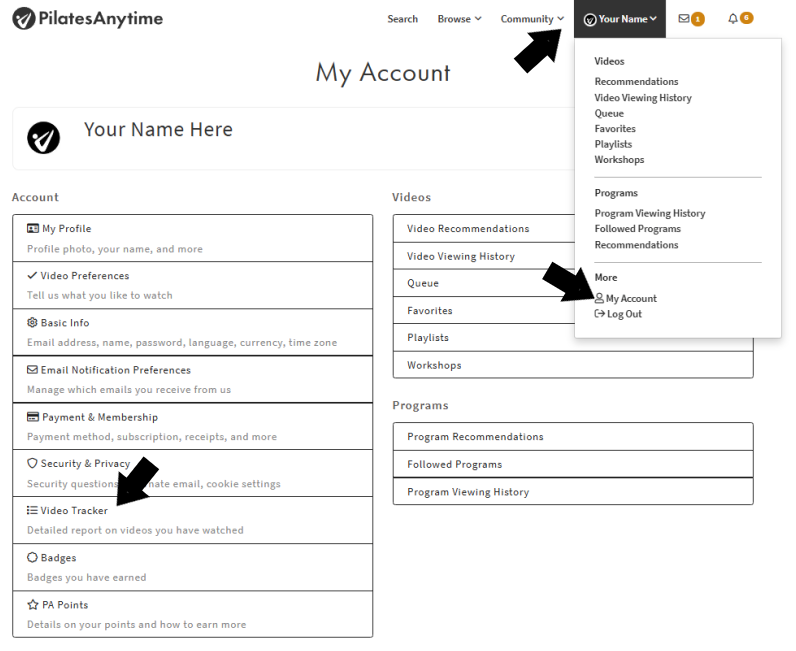The height and width of the screenshot is (651, 796).
Task: Click the Badges circle icon
Action: [32, 558]
